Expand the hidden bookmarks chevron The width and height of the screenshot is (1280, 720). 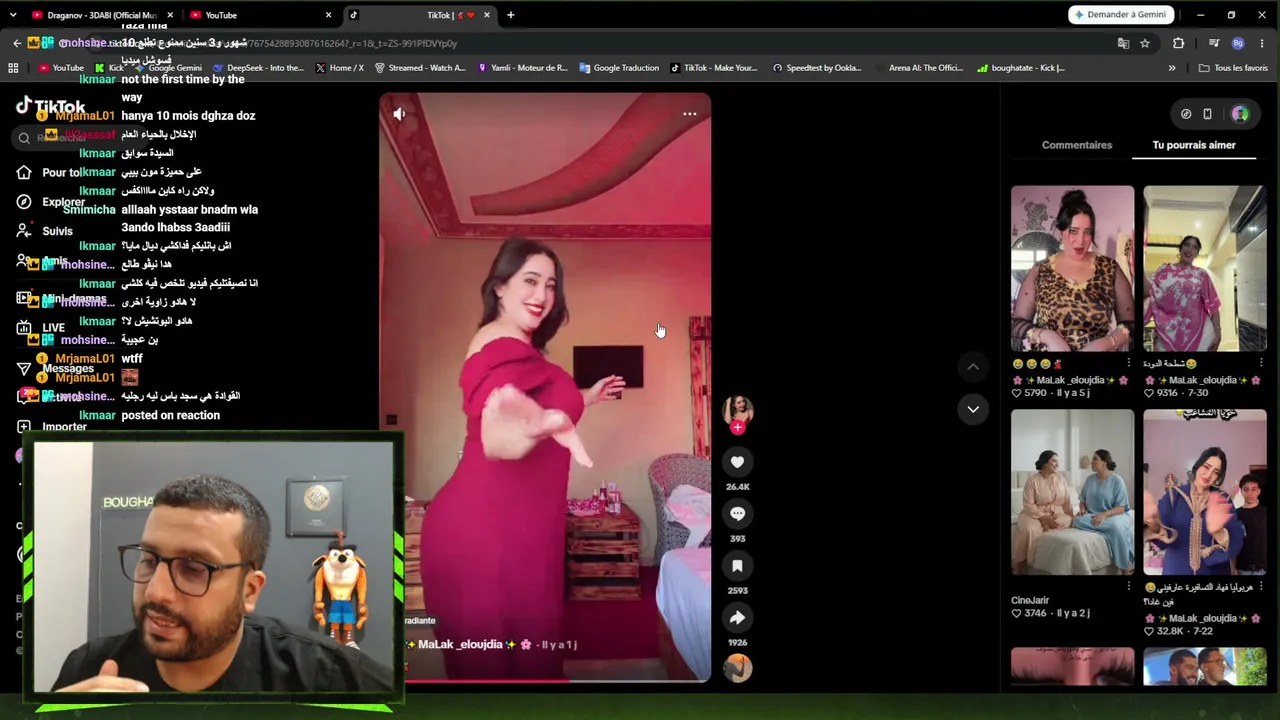tap(1172, 68)
